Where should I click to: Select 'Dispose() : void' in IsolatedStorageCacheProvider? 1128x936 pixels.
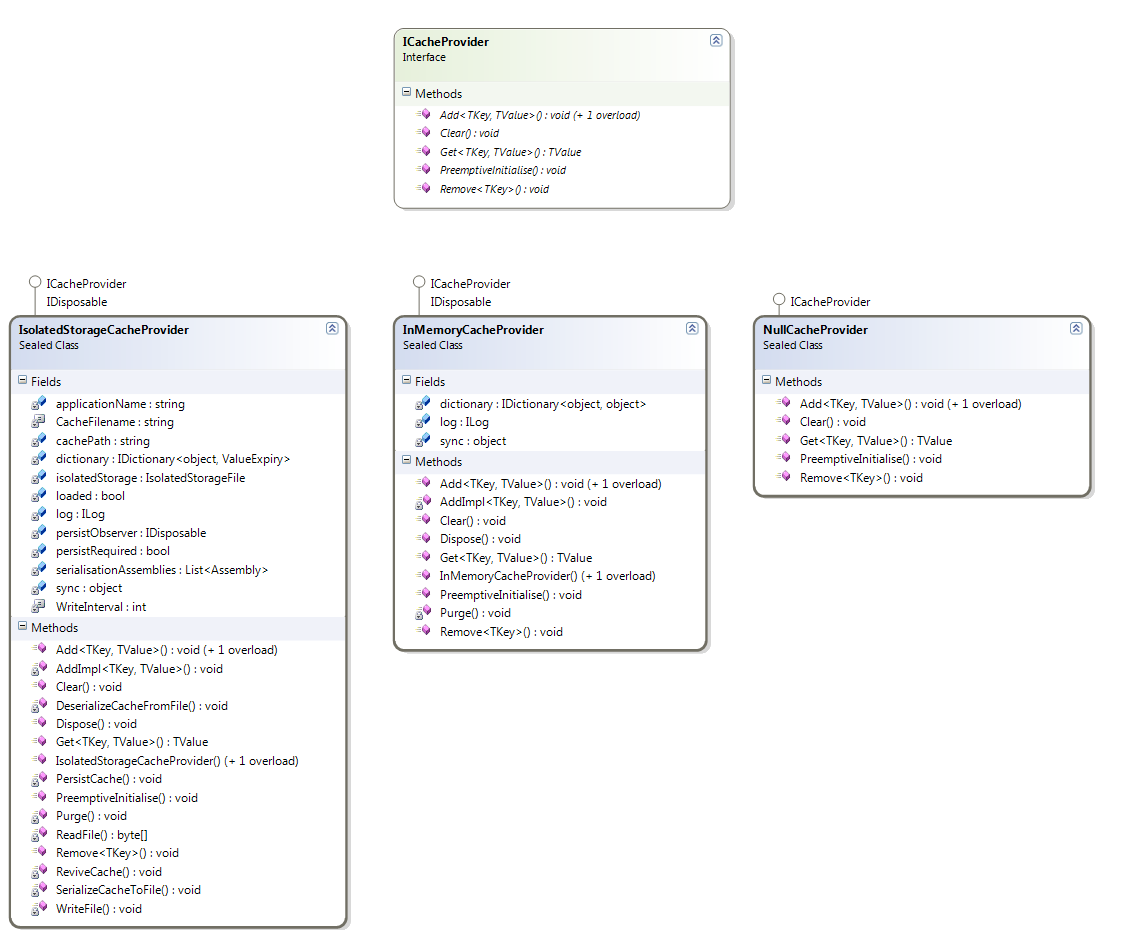(x=96, y=724)
